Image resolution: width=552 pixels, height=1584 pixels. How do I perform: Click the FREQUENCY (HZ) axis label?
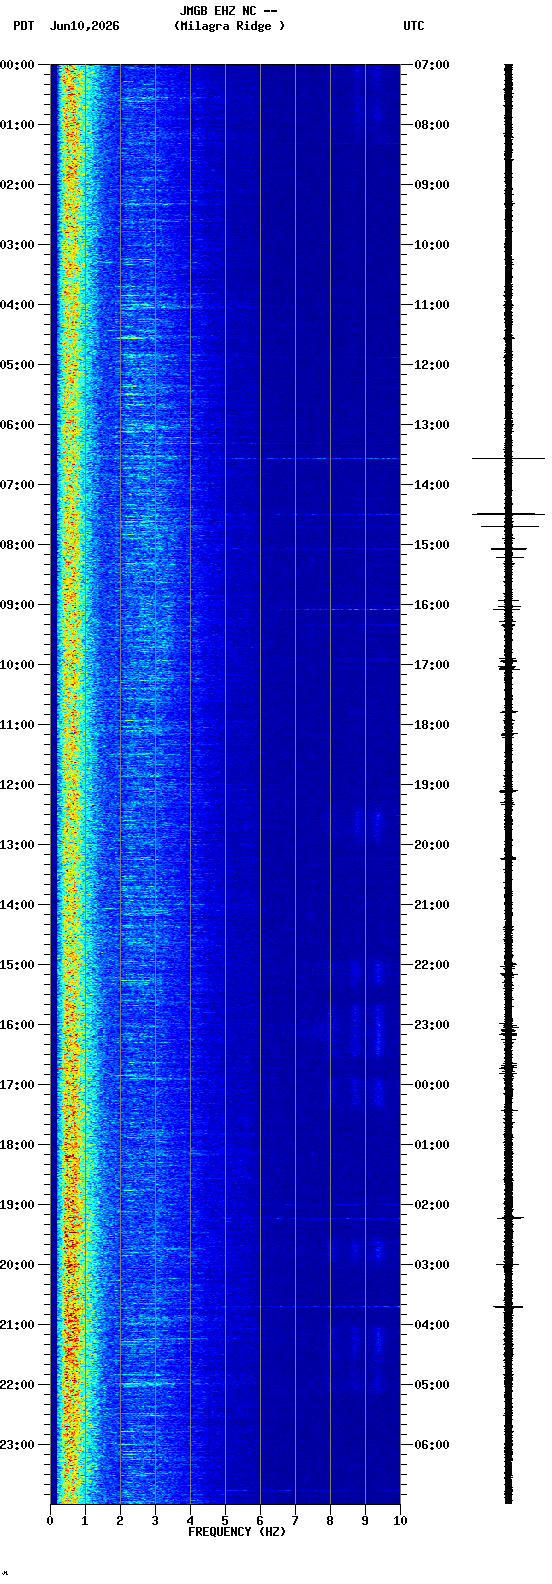(237, 1532)
